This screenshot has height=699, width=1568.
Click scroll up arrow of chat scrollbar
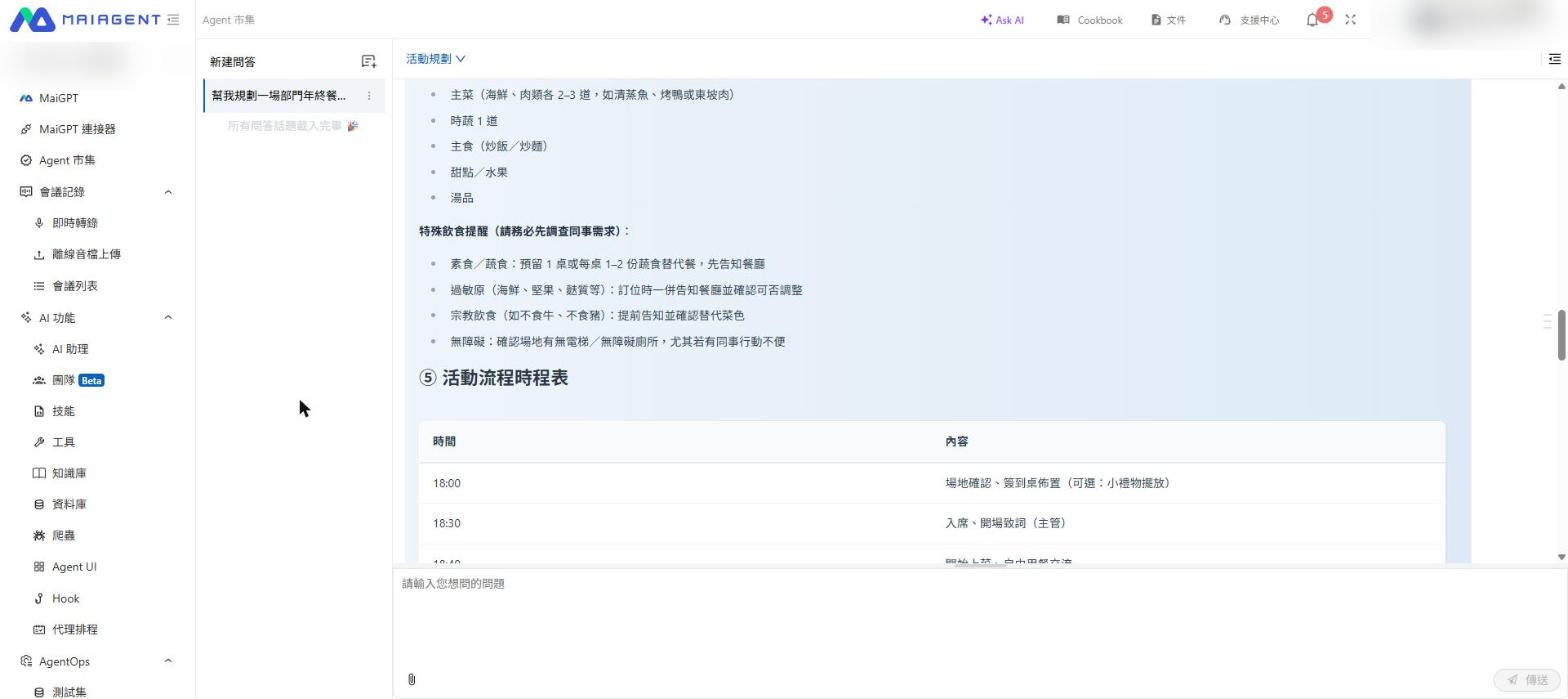(1561, 87)
